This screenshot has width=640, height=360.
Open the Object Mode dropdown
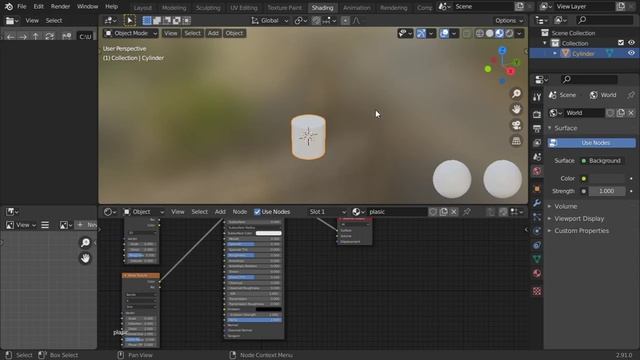pyautogui.click(x=131, y=33)
